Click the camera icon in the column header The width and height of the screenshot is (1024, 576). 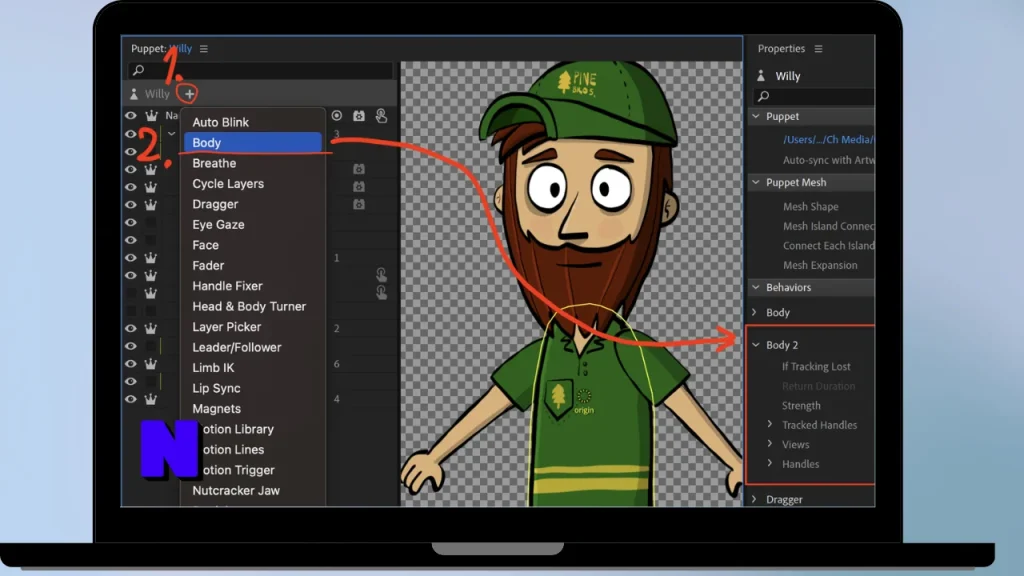click(359, 116)
